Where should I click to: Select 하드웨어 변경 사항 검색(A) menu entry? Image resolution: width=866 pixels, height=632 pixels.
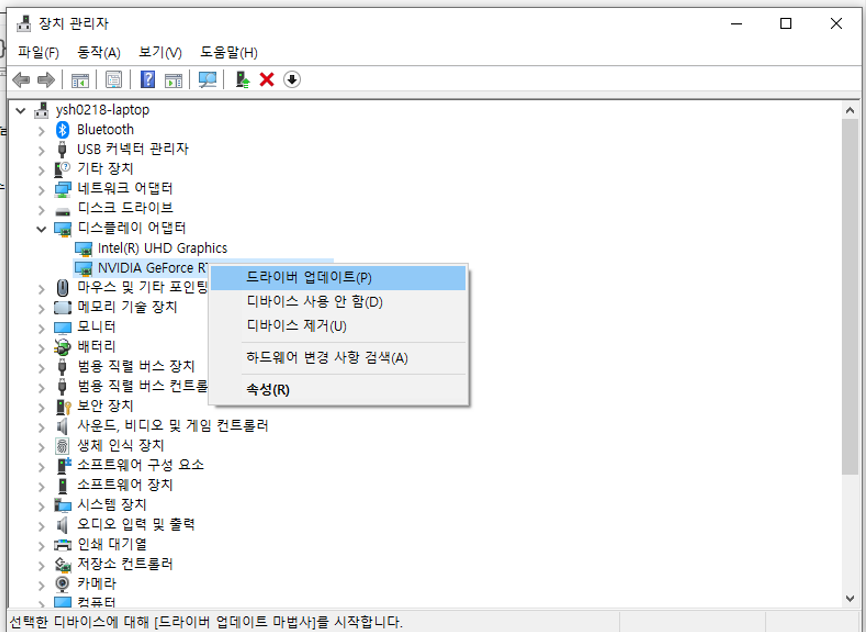click(x=338, y=358)
